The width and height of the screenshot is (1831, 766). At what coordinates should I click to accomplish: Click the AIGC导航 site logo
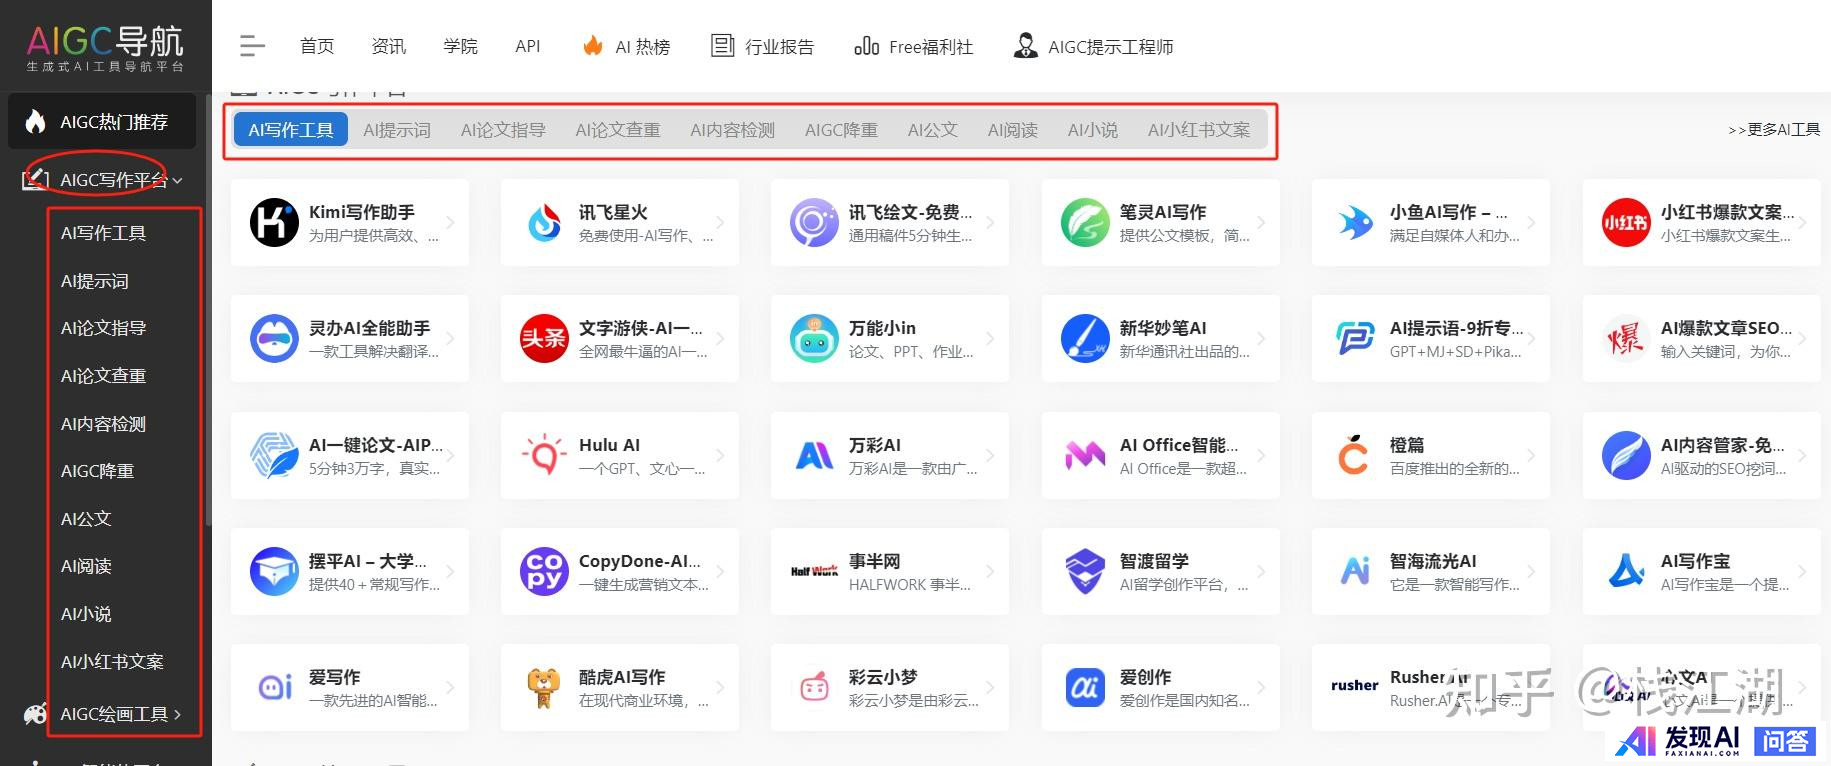click(105, 48)
